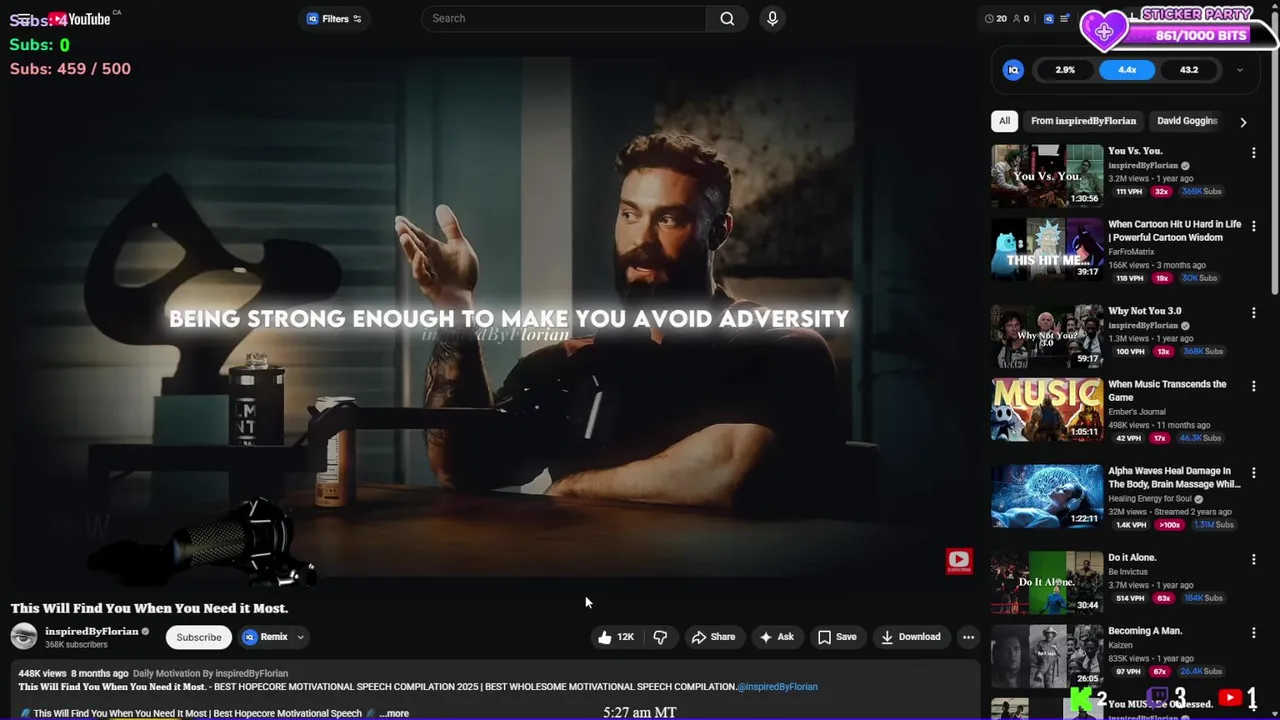Click the 'Be Invictus' channel name
Image resolution: width=1280 pixels, height=720 pixels.
(x=1128, y=572)
